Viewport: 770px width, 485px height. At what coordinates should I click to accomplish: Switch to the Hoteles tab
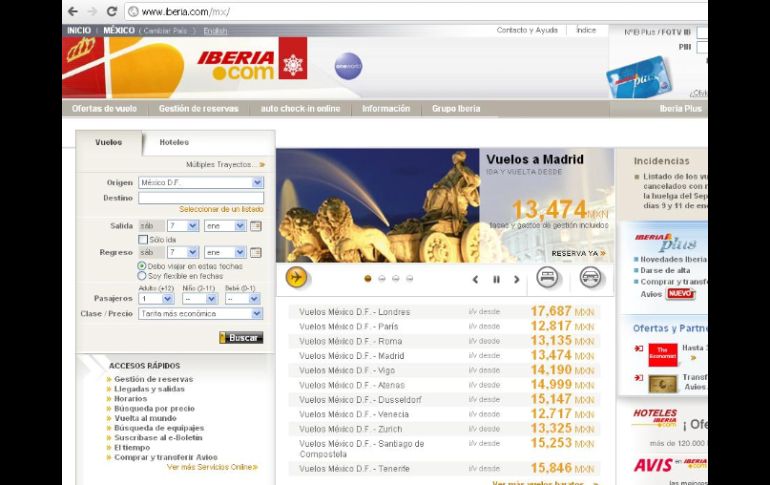coord(174,142)
